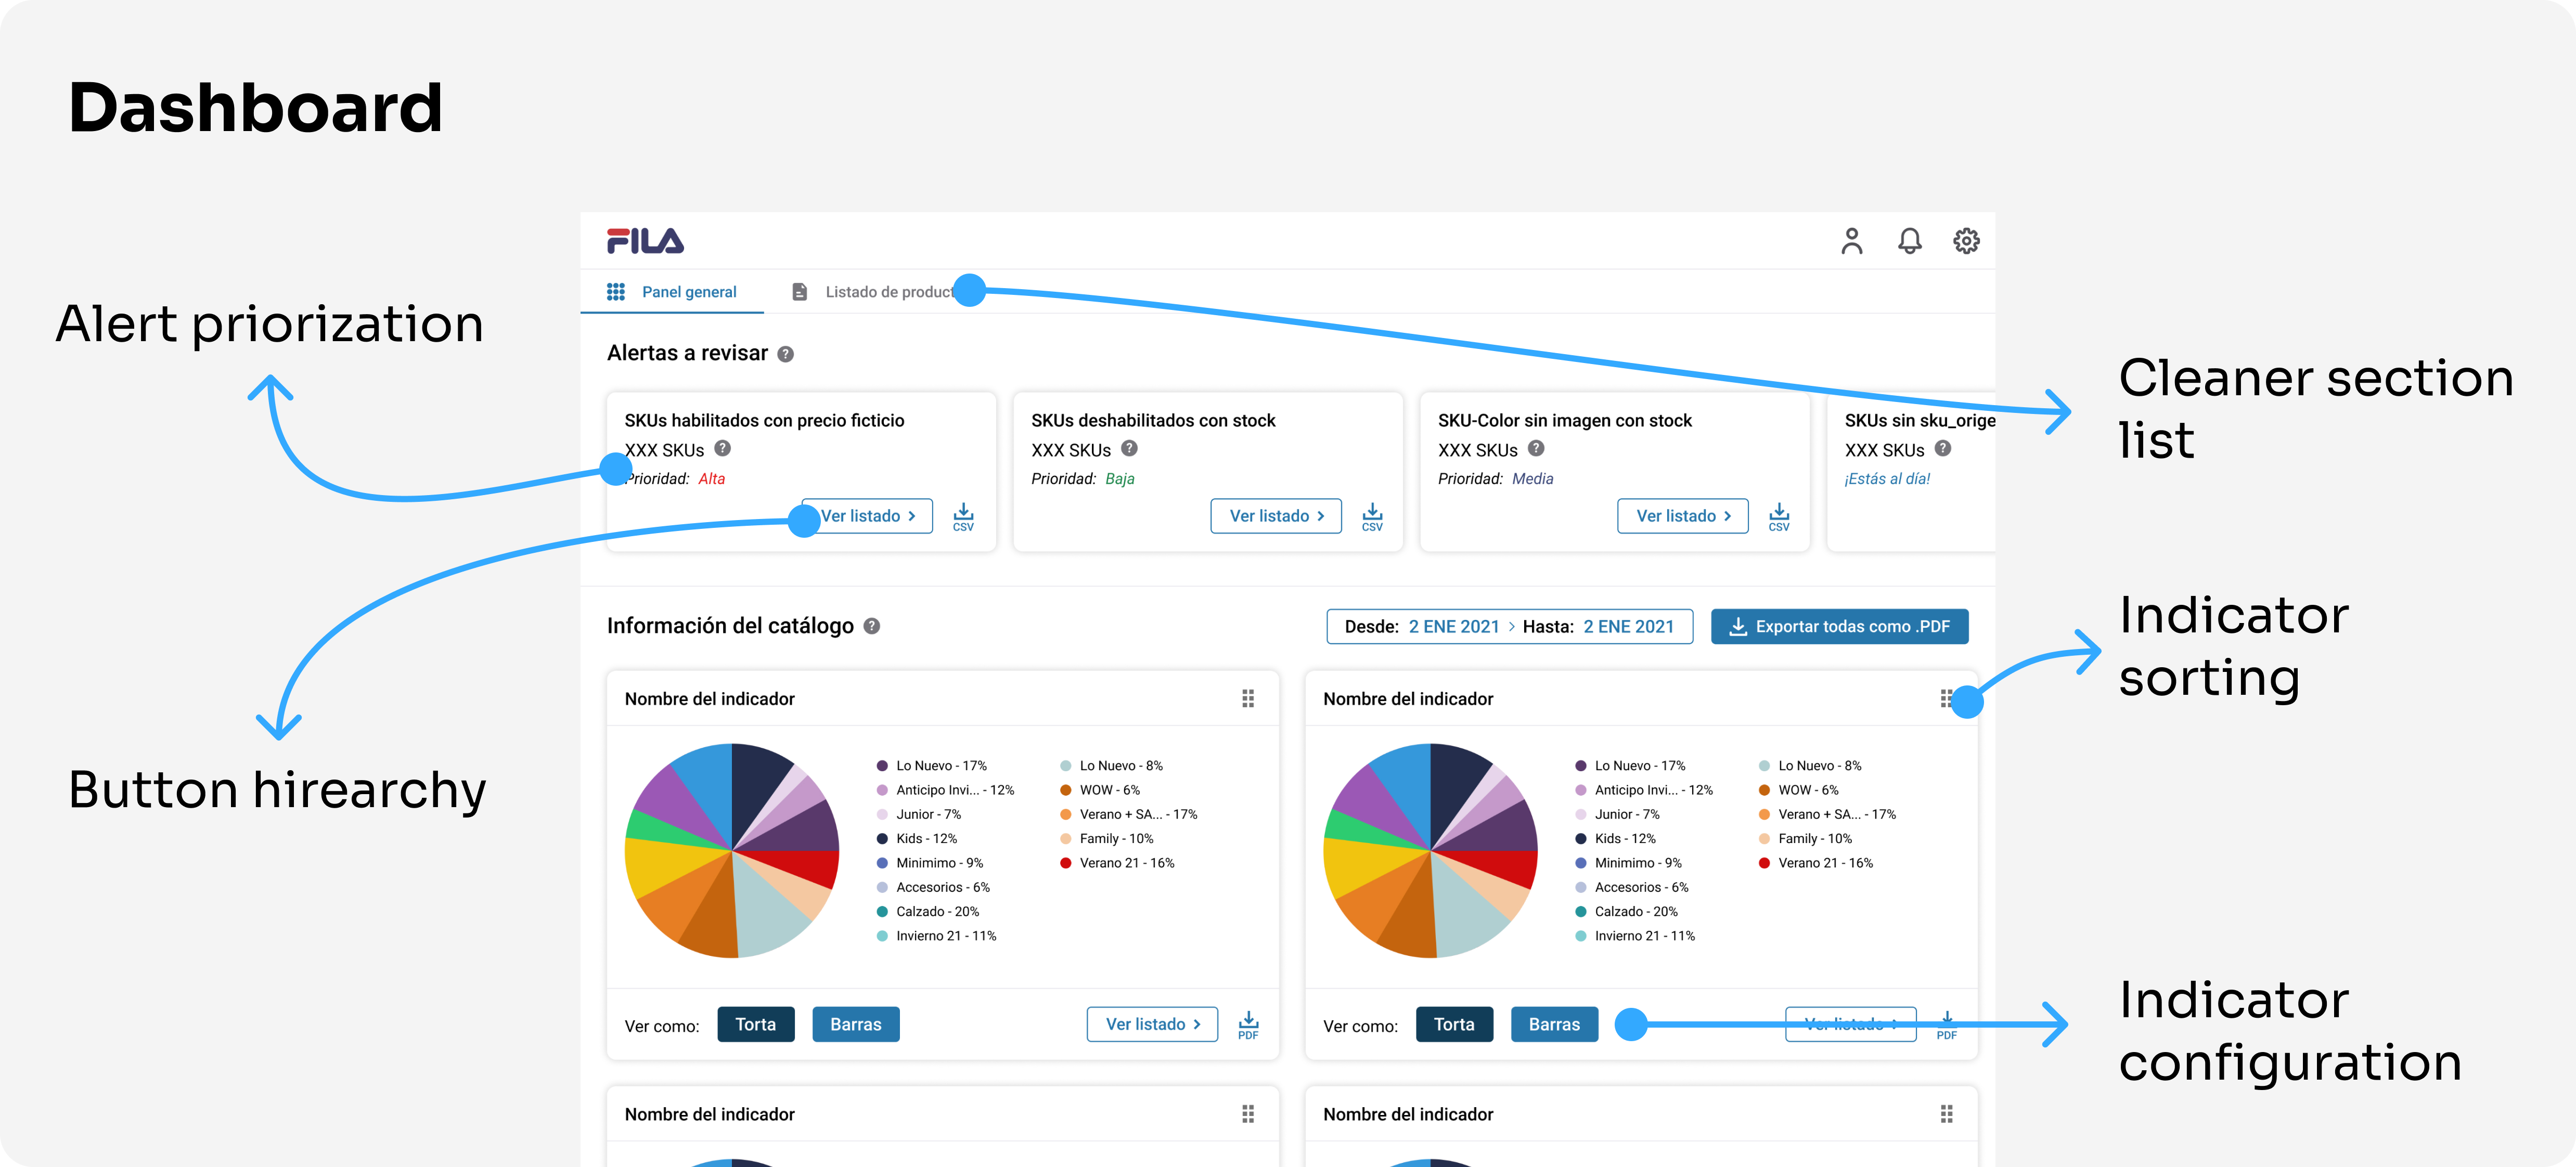Download PDF of first indicator chart
Image resolution: width=2576 pixels, height=1167 pixels.
point(1248,1025)
